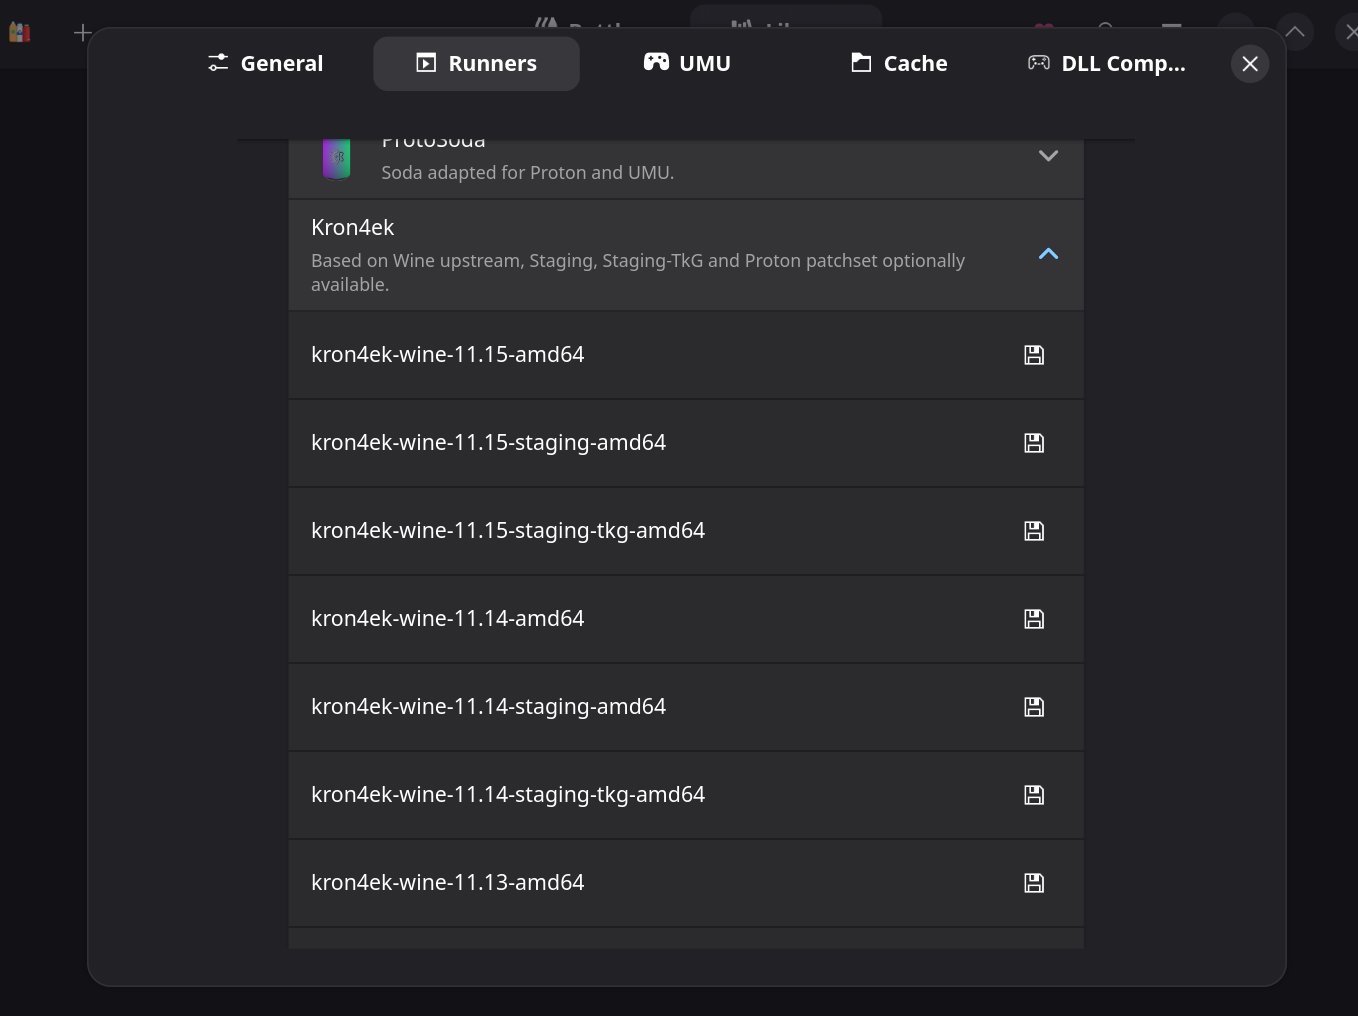Click the Kron4ek group title
The width and height of the screenshot is (1358, 1016).
352,228
